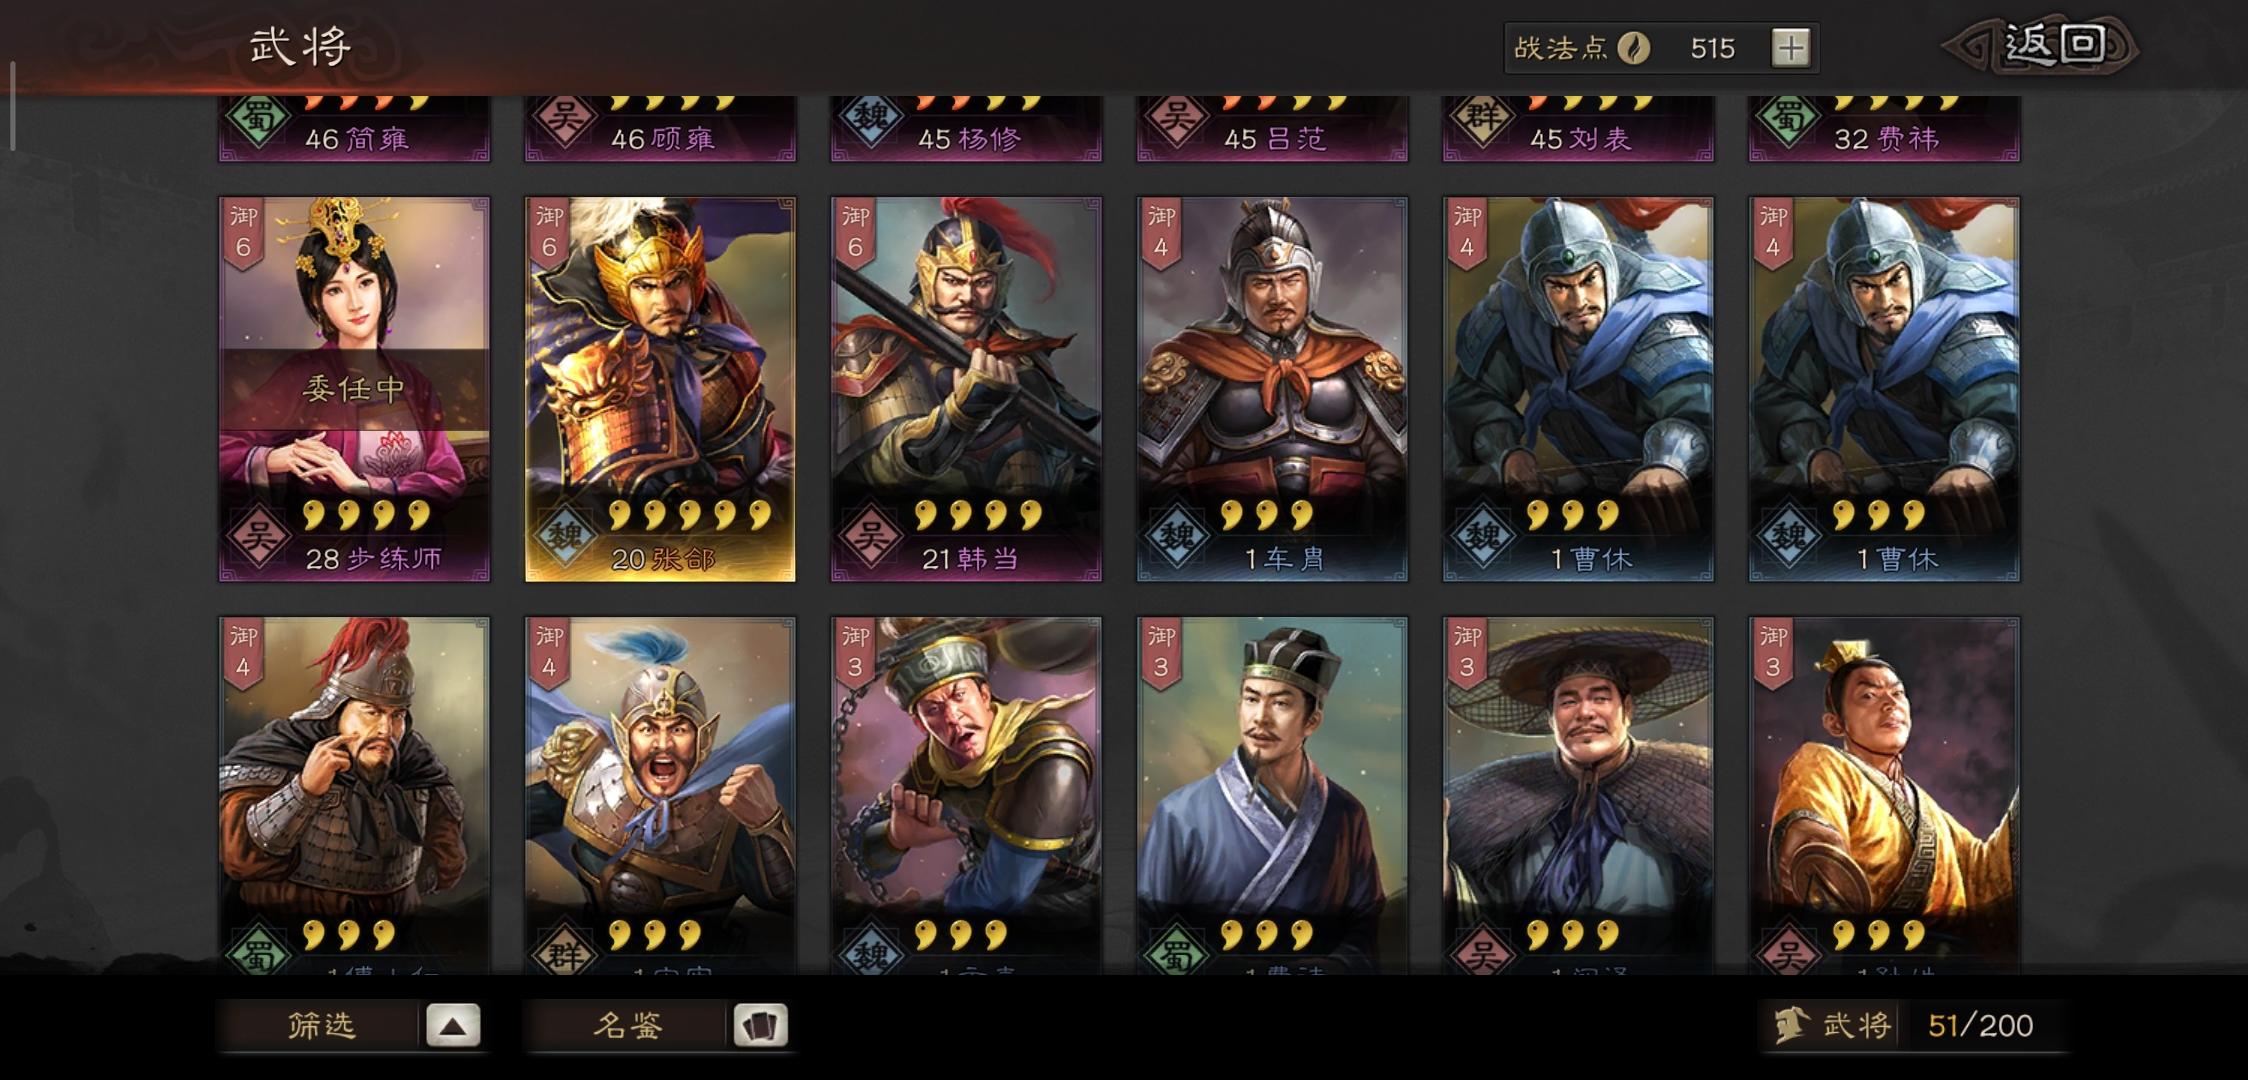Image resolution: width=2248 pixels, height=1080 pixels.
Task: Click the plus icon beside 战法点 515
Action: pyautogui.click(x=1790, y=48)
